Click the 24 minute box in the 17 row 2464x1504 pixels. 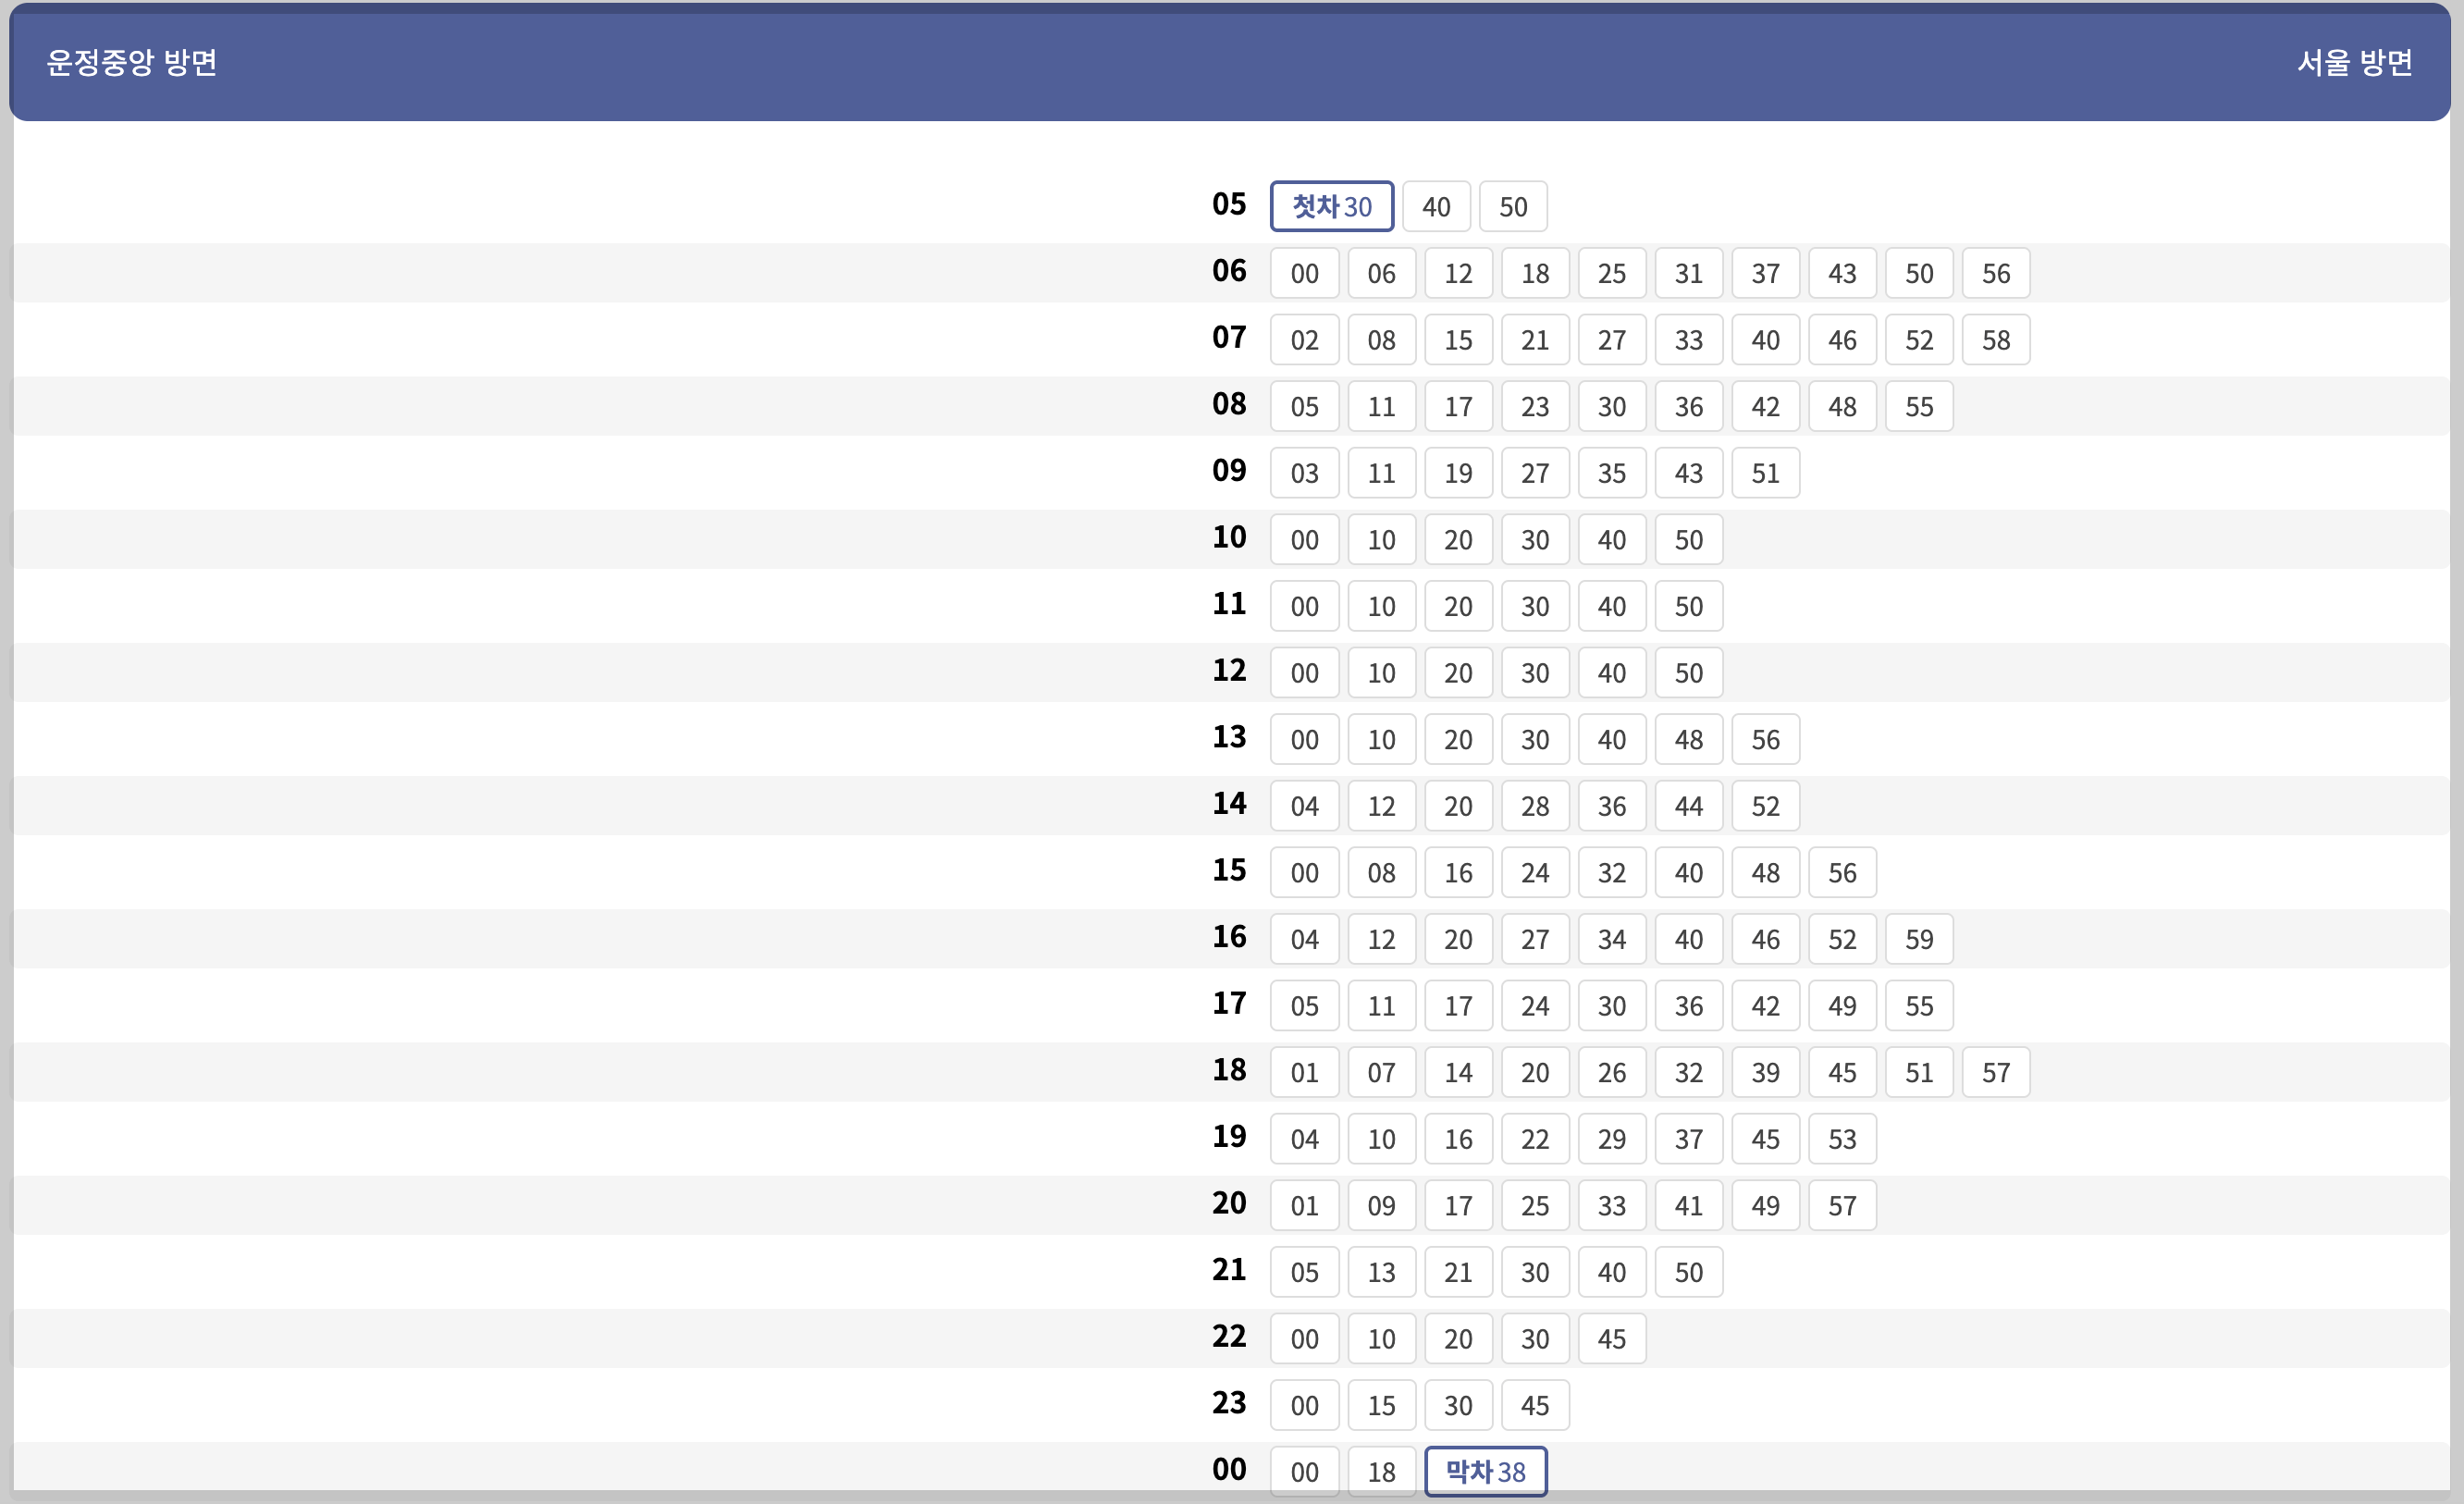(x=1535, y=1006)
